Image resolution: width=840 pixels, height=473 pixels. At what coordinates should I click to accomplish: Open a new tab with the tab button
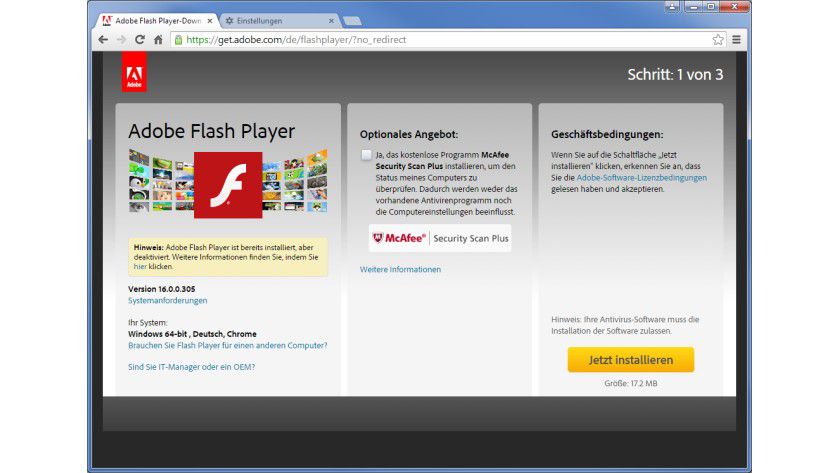[x=352, y=21]
